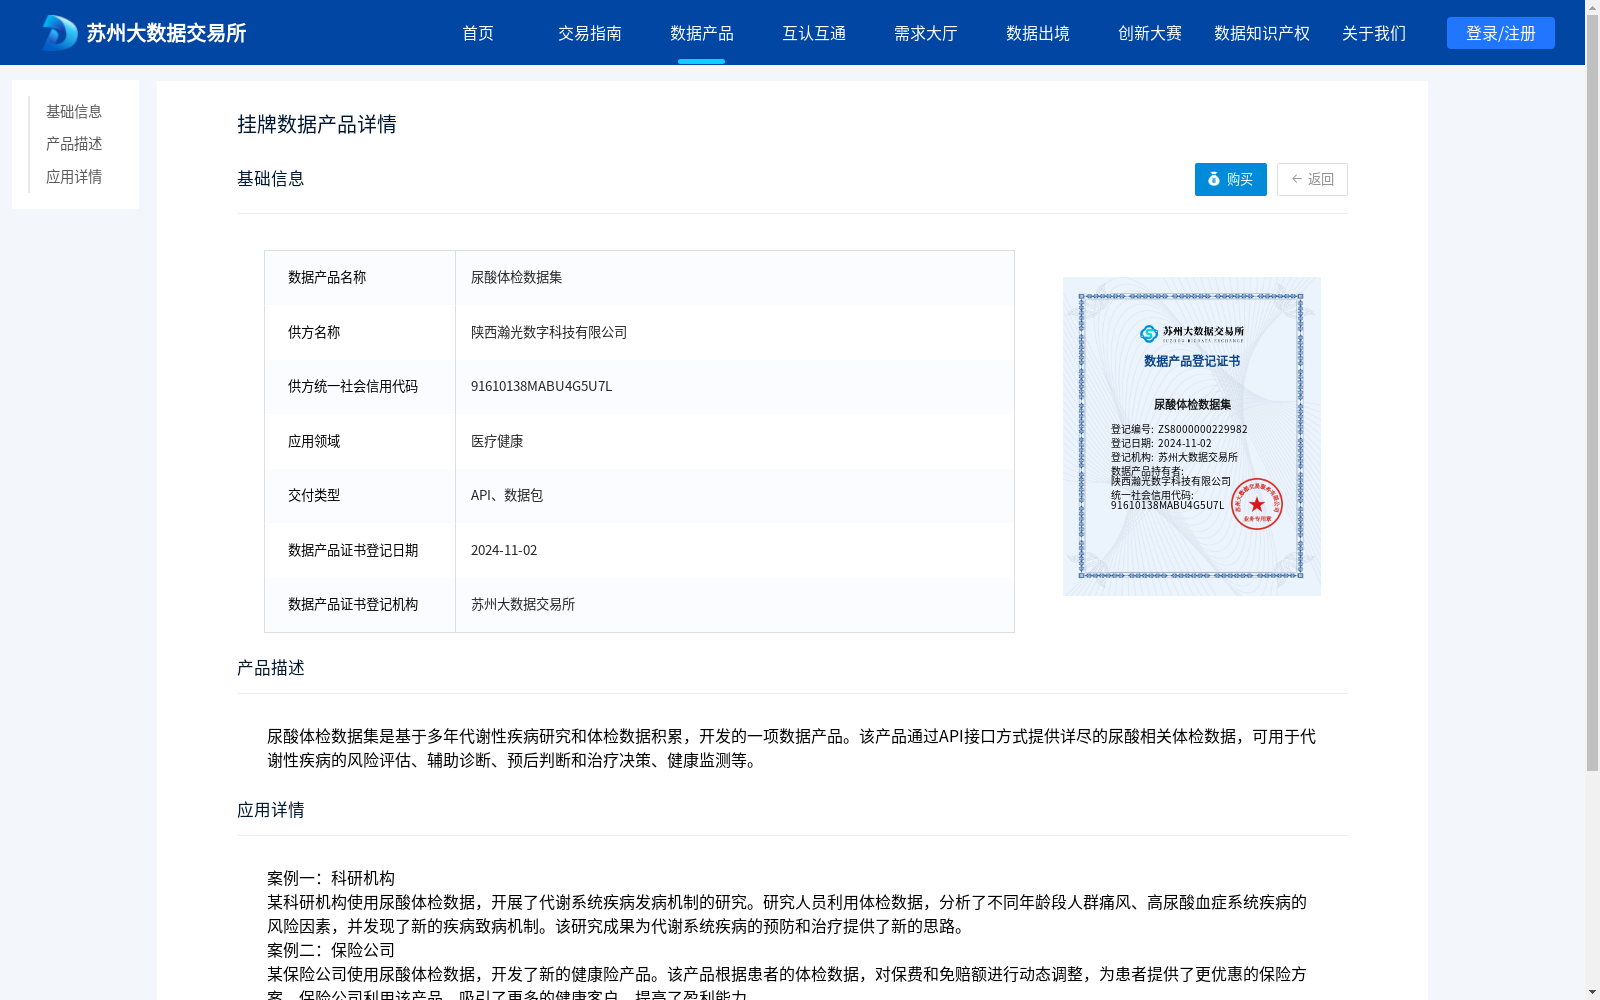This screenshot has width=1600, height=1000.
Task: Click the 供方统一社会信用代码 label cell
Action: coord(360,386)
